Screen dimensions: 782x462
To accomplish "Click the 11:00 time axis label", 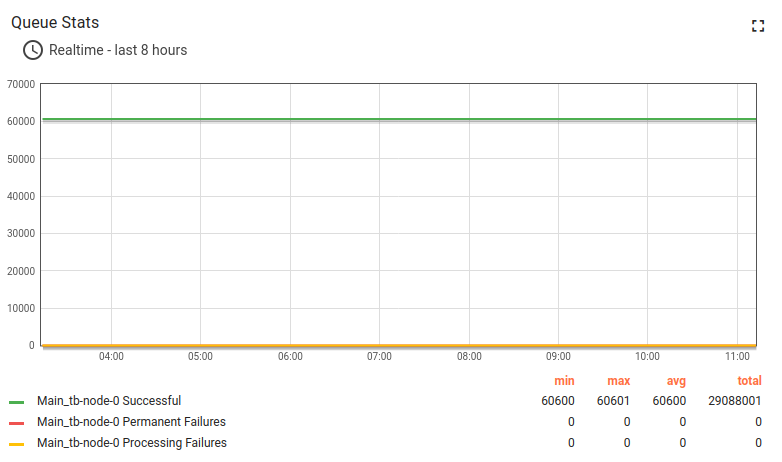I will (737, 356).
